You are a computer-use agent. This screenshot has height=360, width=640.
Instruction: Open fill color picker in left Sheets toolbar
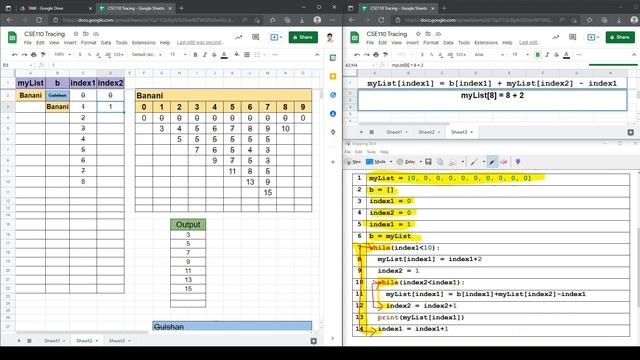pyautogui.click(x=237, y=54)
